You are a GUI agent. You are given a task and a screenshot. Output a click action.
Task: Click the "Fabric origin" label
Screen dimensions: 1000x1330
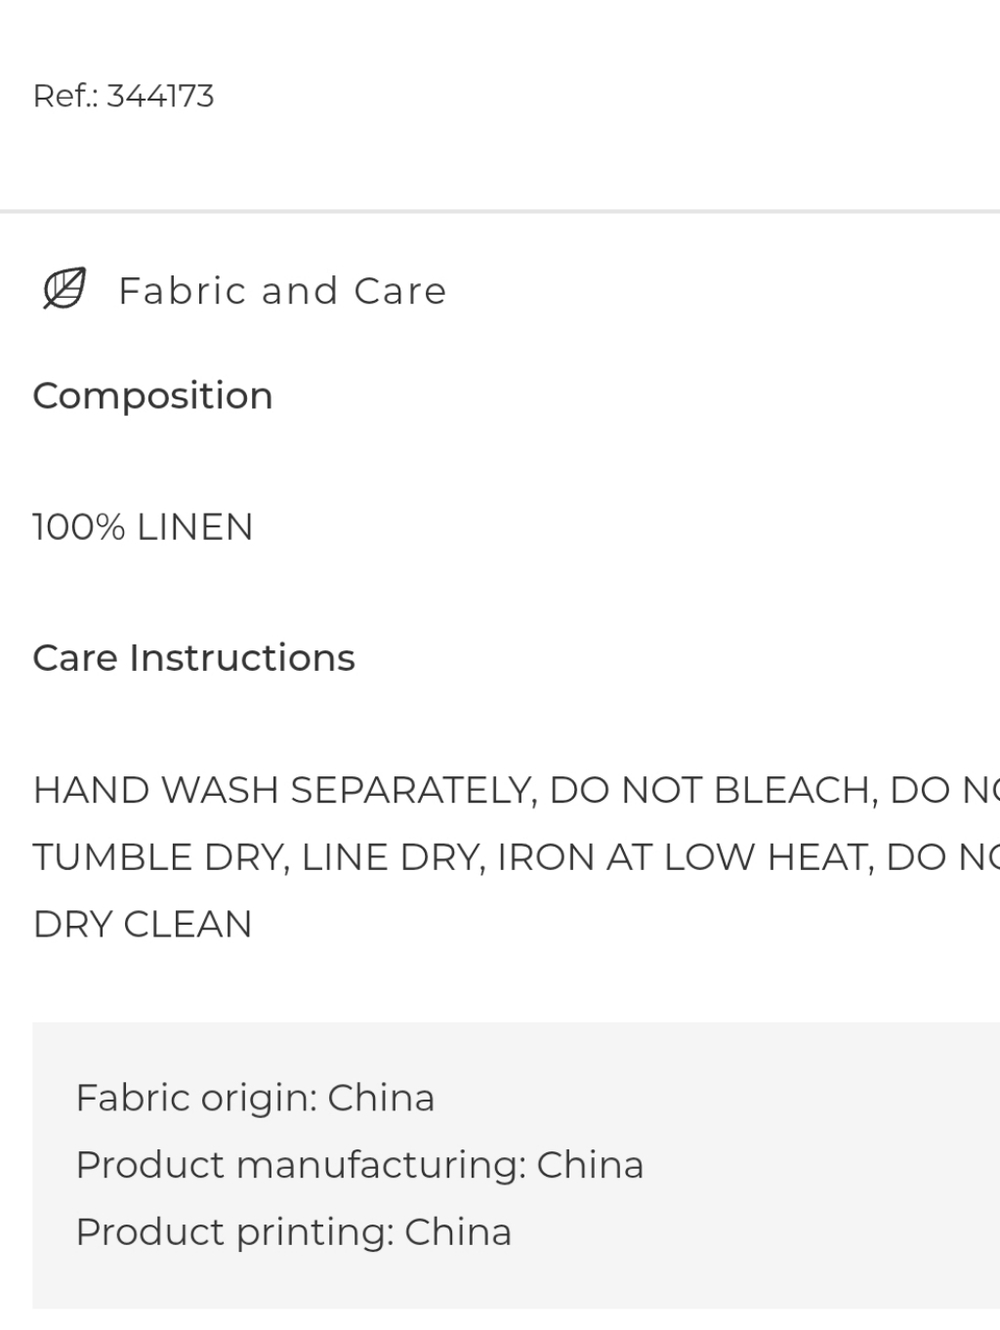coord(196,1098)
